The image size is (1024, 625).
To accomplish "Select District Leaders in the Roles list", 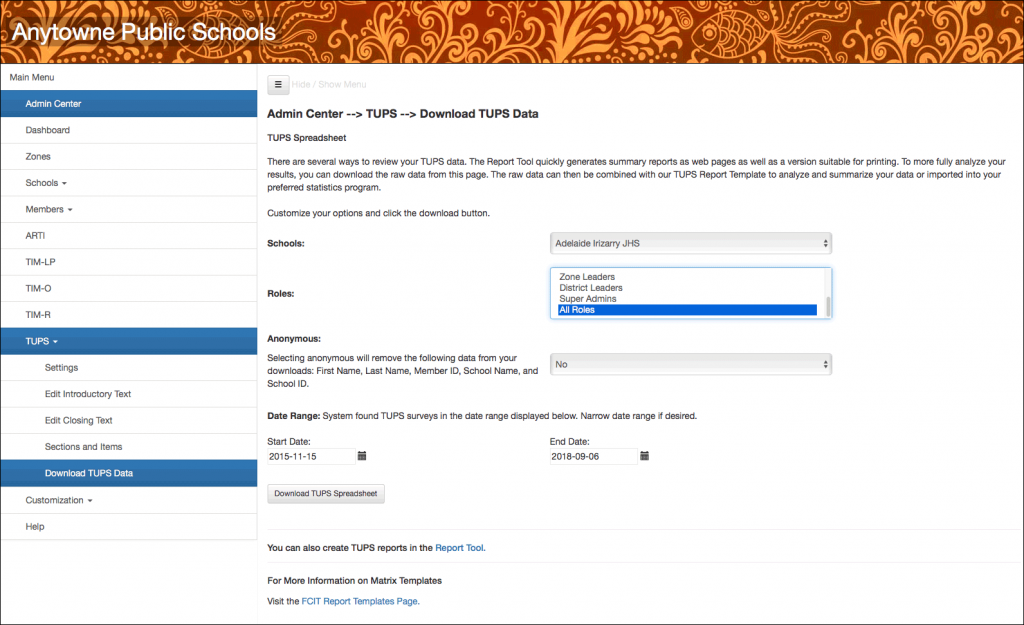I will tap(591, 288).
